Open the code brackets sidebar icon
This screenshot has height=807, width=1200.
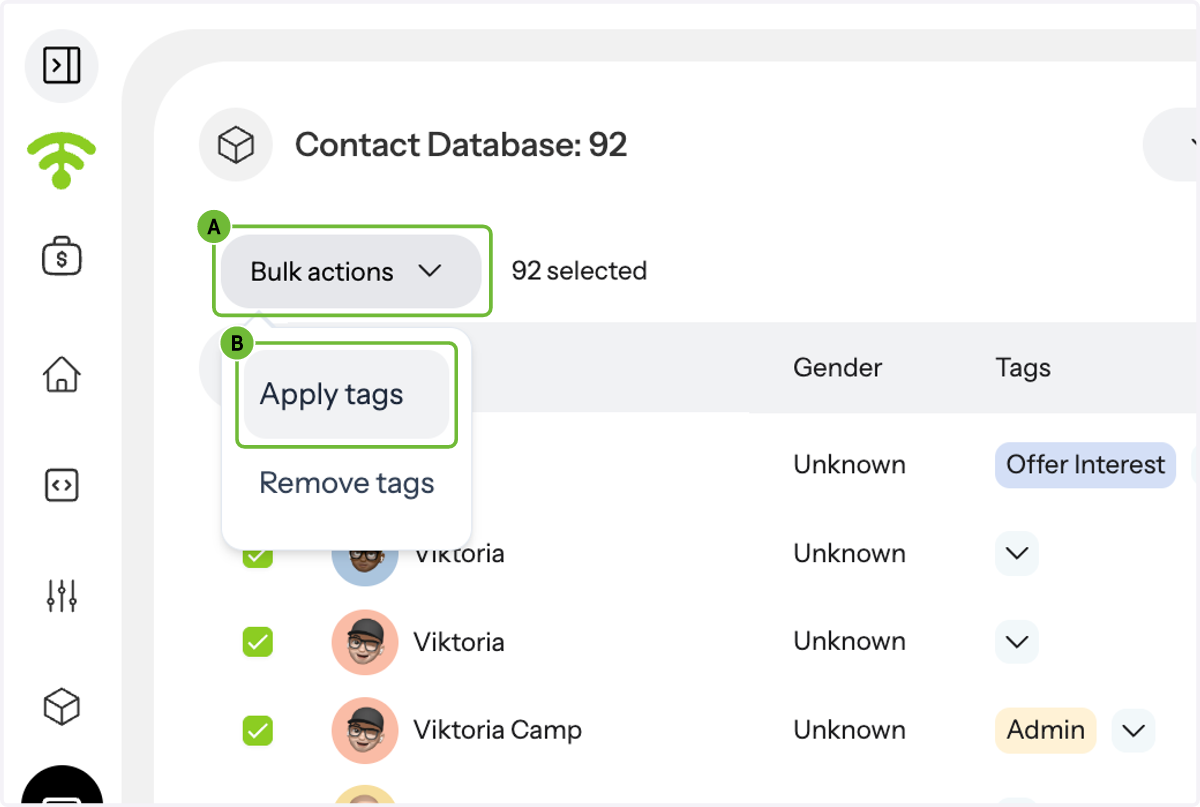click(x=62, y=486)
